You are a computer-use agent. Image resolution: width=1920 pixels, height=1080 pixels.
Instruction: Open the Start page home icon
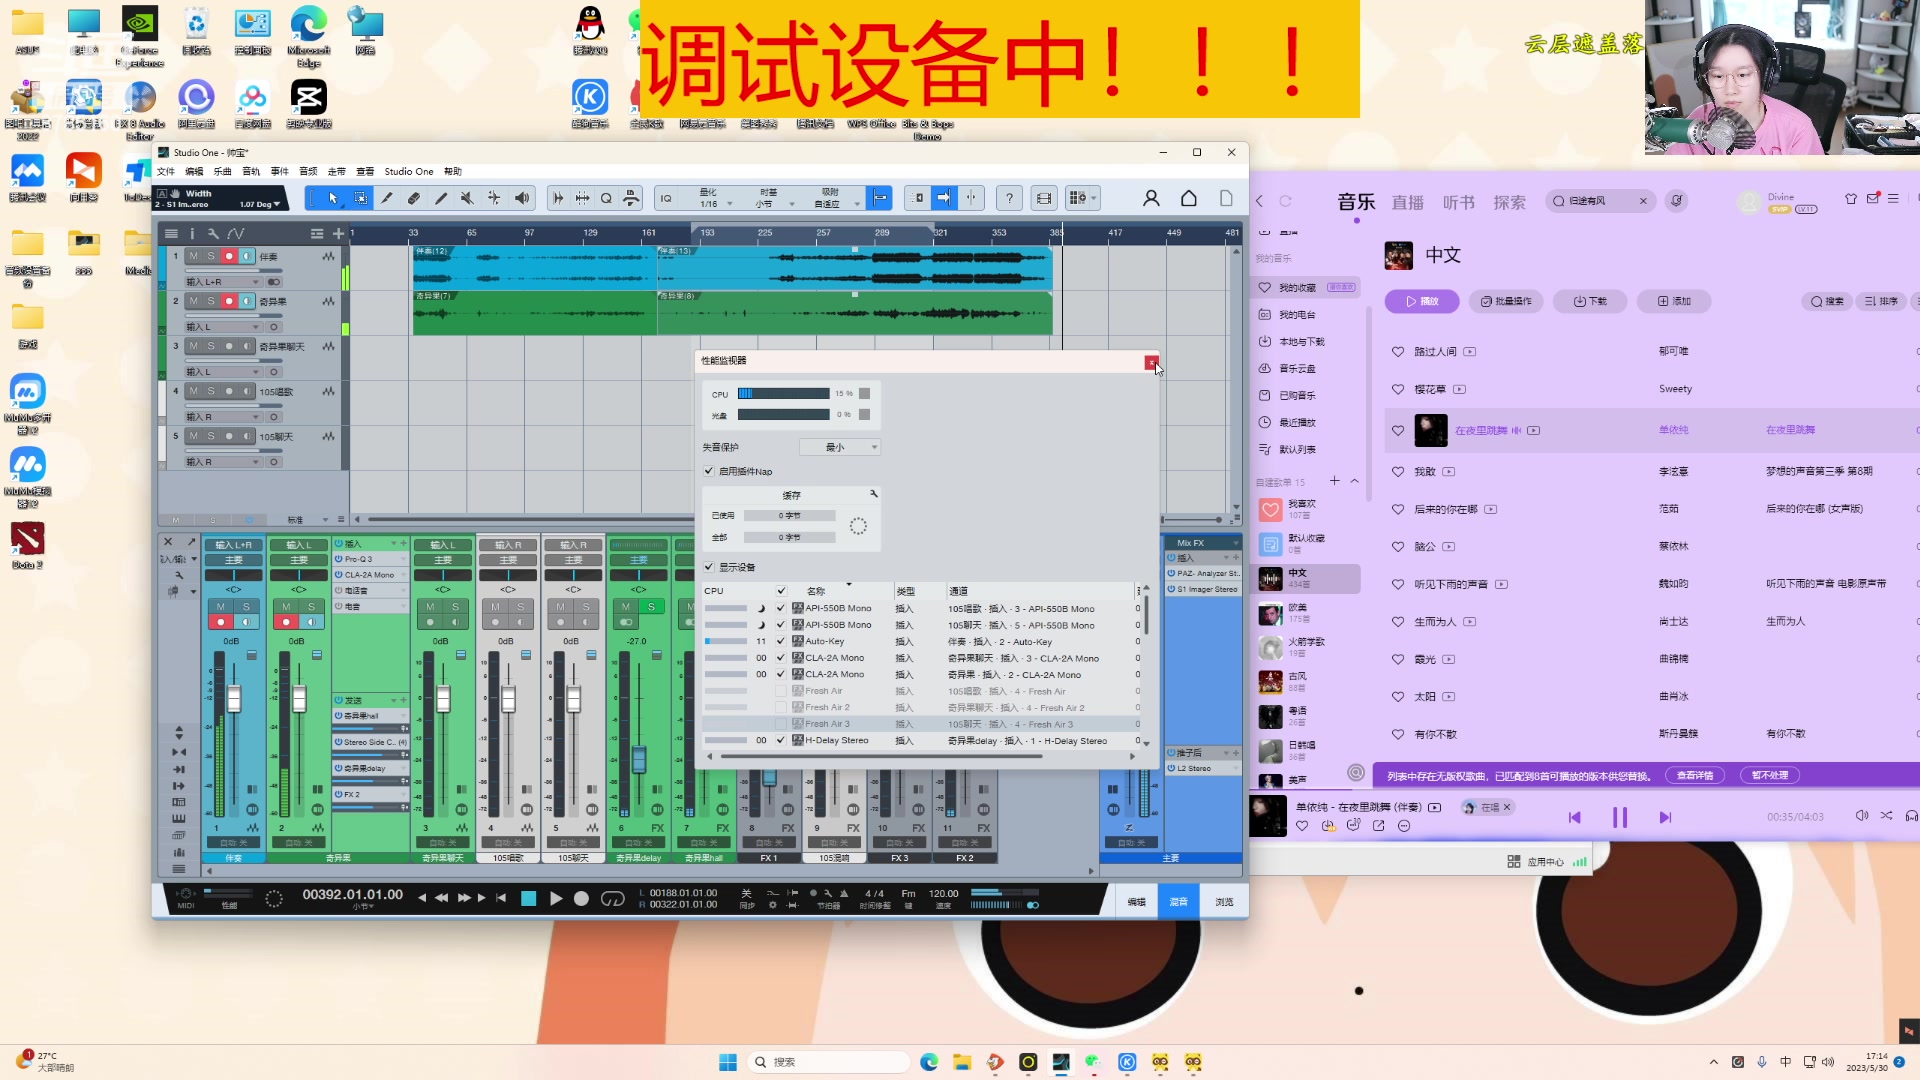point(1189,198)
